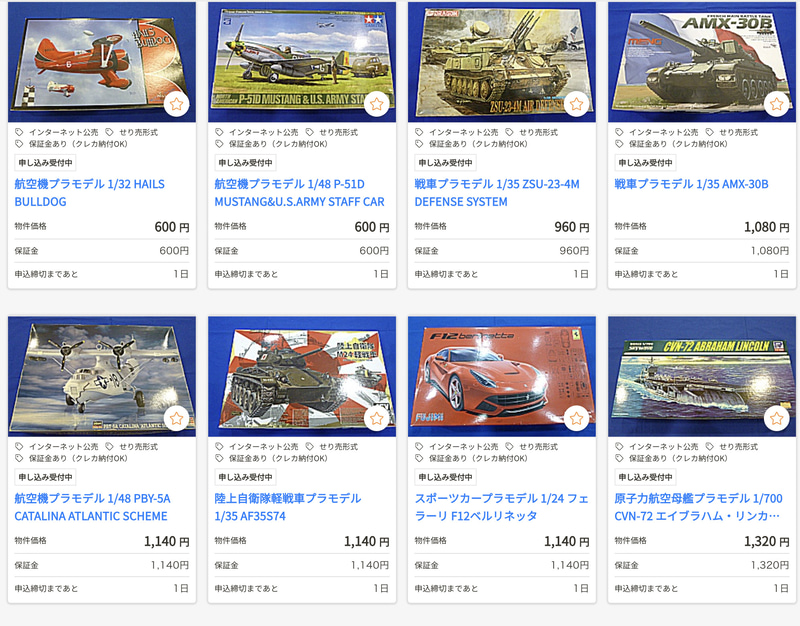The width and height of the screenshot is (800, 626).
Task: Open the 戦車プラモデル 1/35 AMX-30B title link
Action: coord(691,184)
